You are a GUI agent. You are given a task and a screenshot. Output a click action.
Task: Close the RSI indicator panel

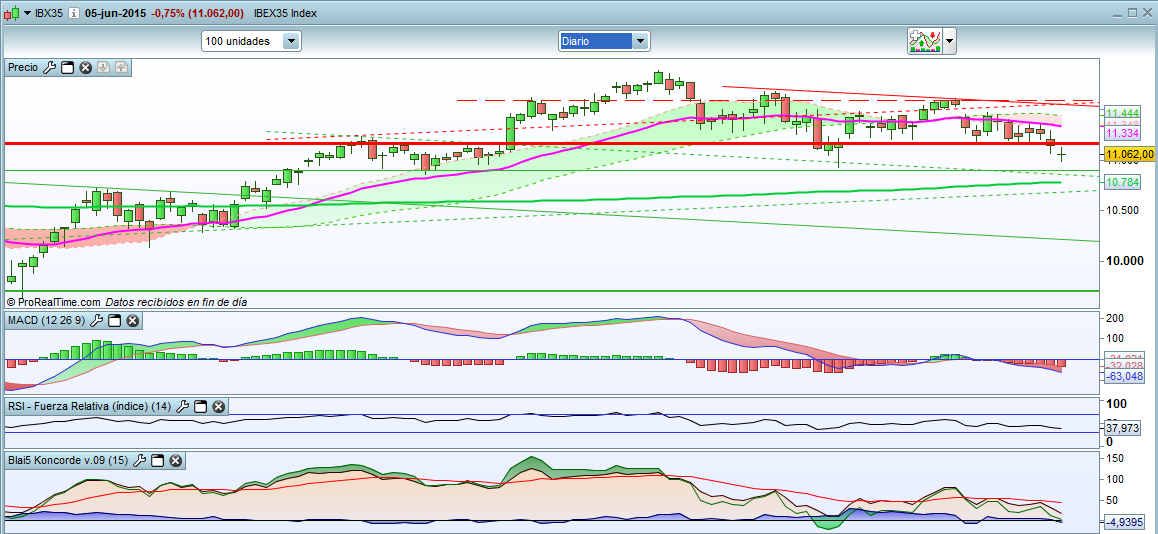219,406
